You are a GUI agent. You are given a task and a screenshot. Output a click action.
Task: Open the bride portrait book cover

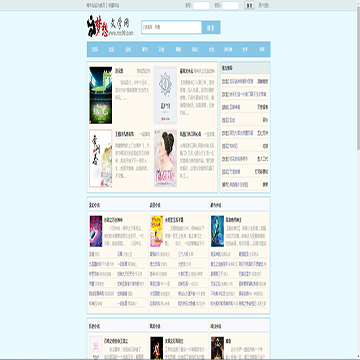165,158
